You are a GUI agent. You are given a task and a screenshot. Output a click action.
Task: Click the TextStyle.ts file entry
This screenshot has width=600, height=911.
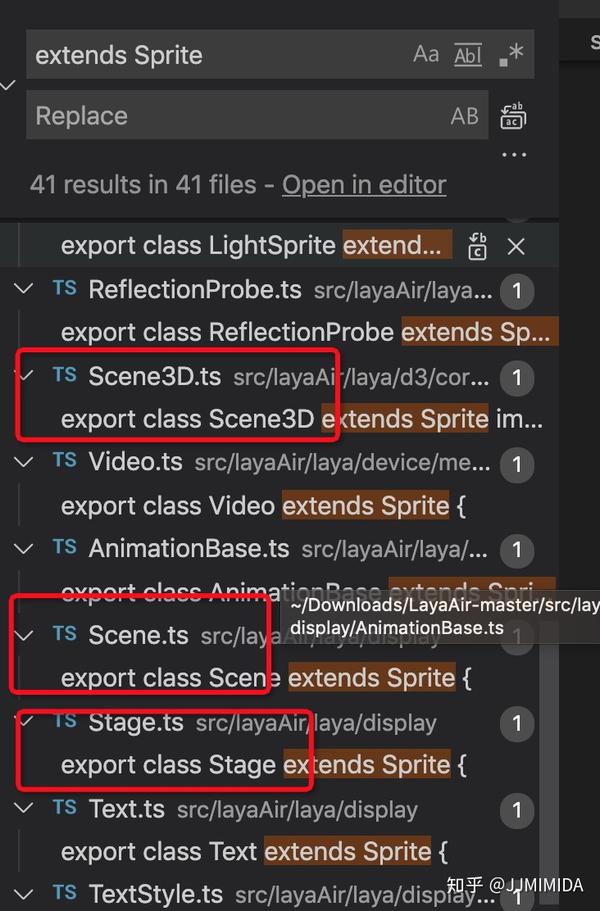tap(155, 893)
